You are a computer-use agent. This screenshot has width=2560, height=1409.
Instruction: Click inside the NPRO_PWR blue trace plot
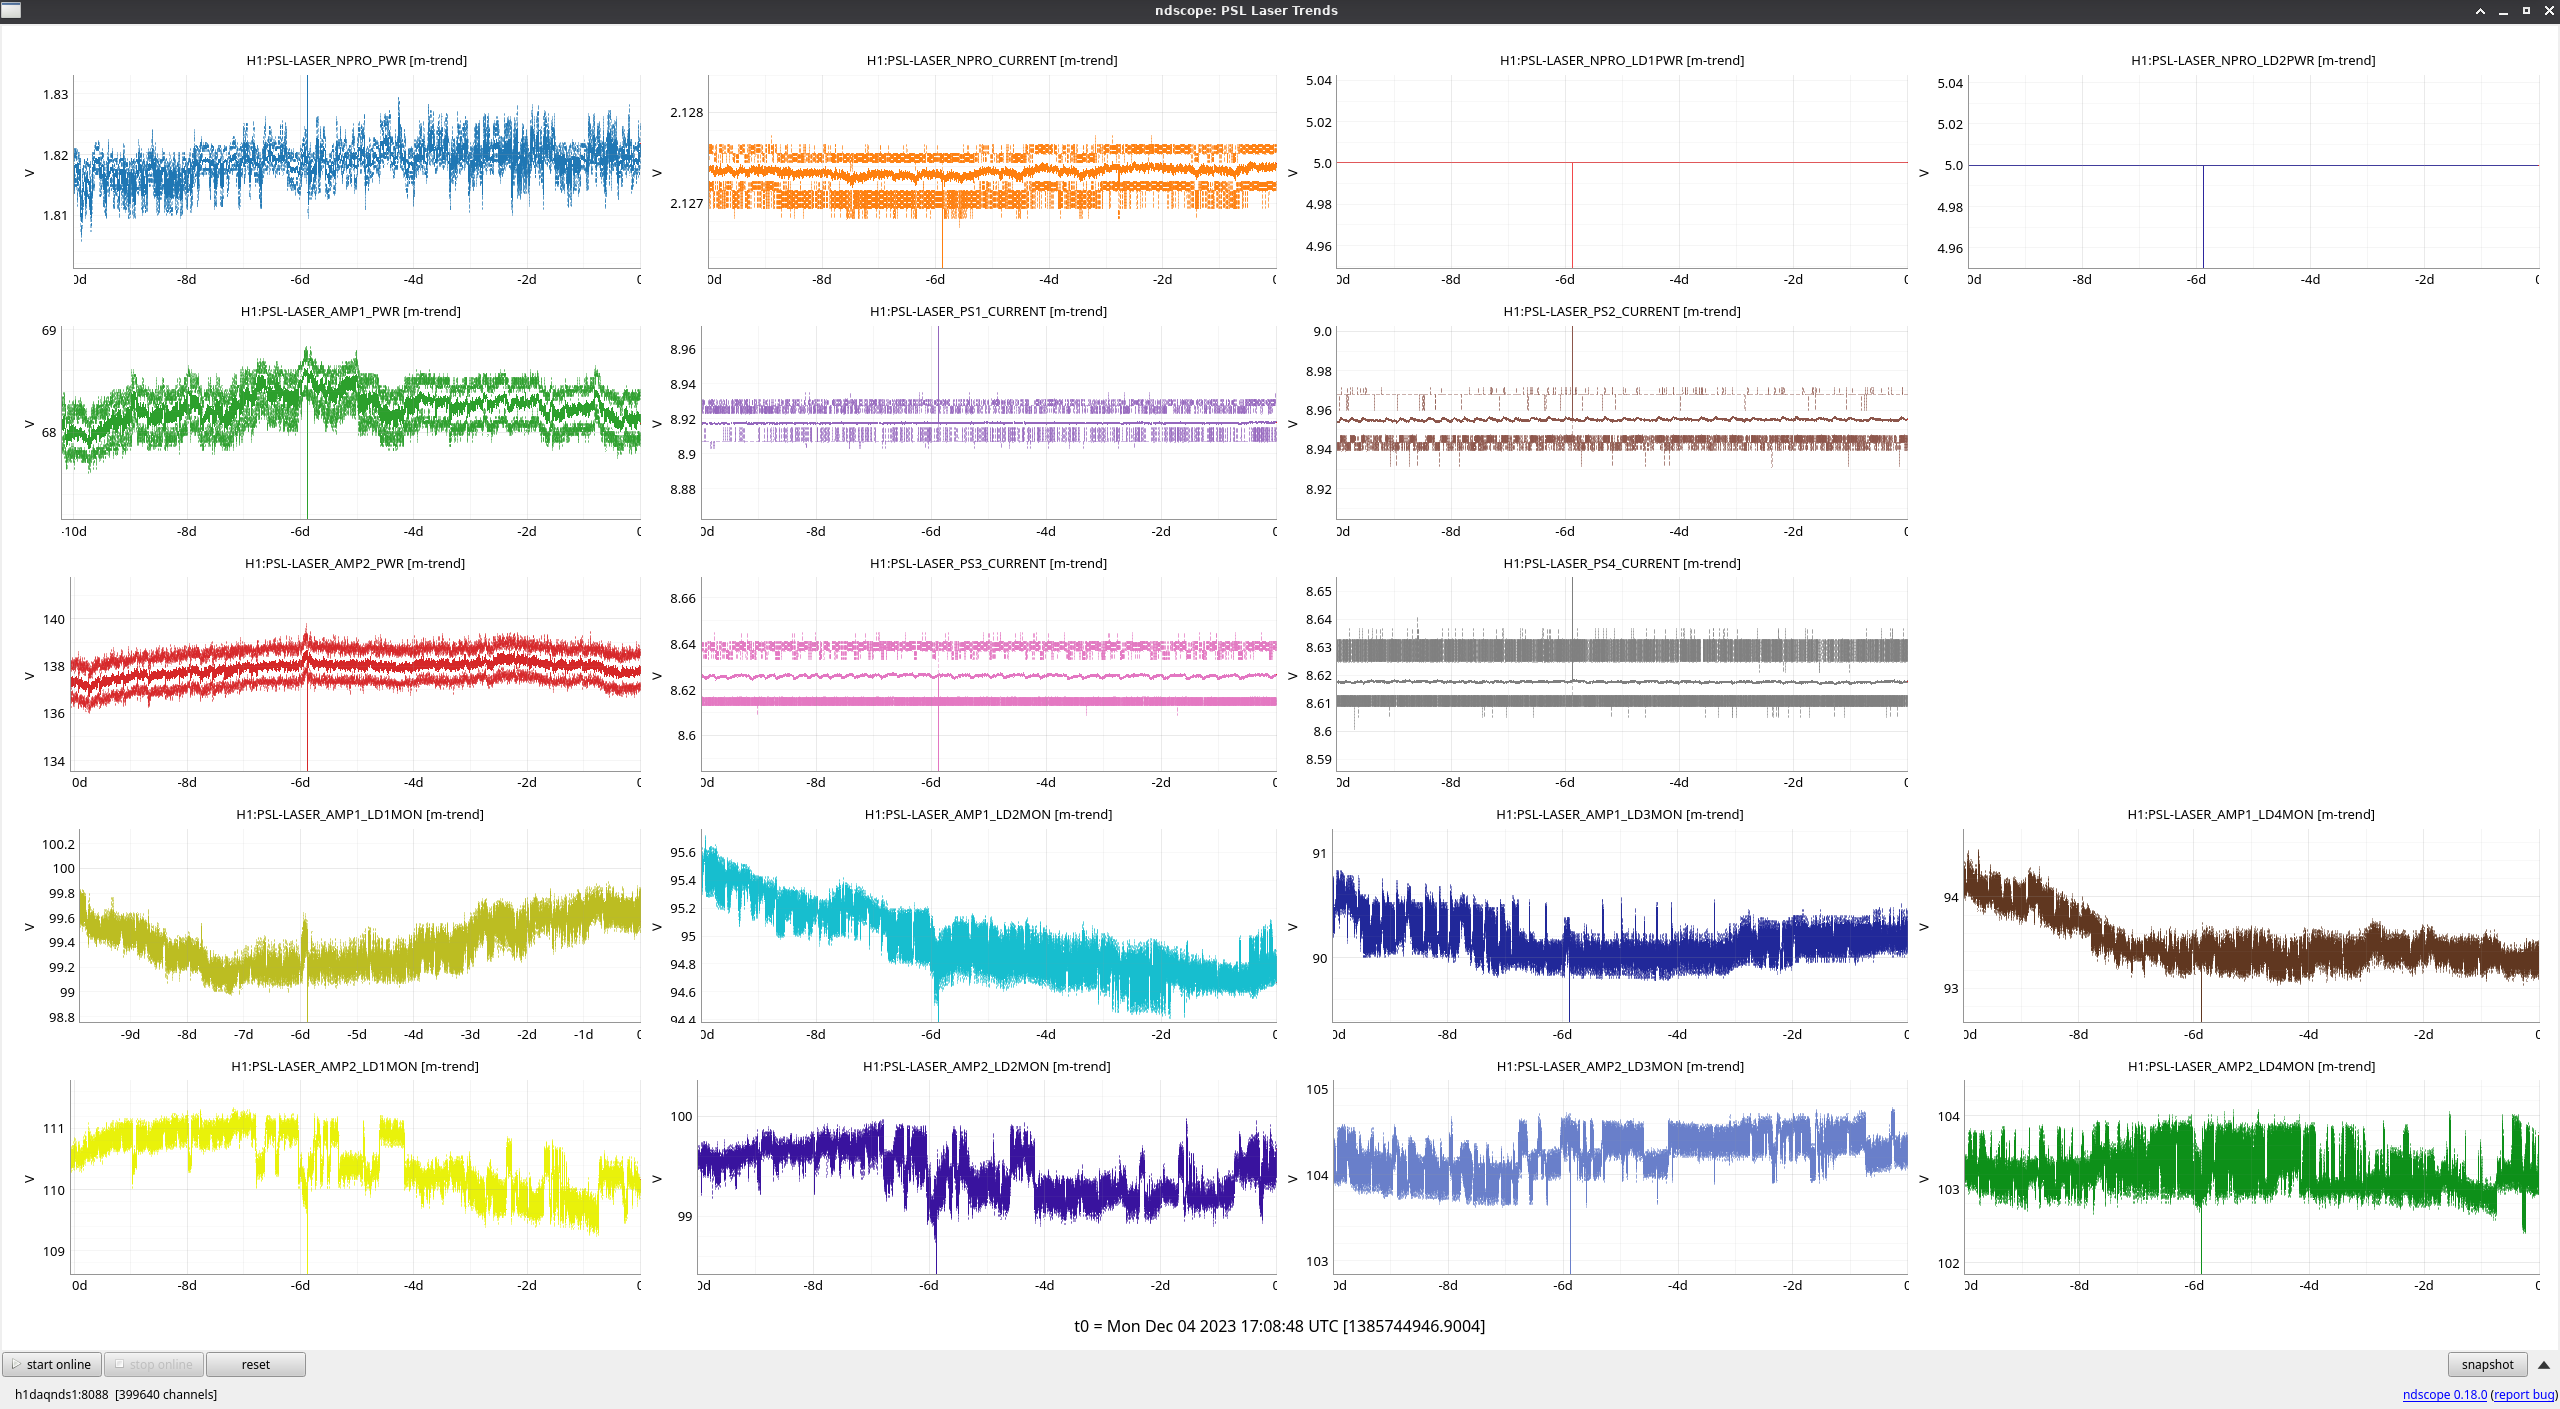click(x=357, y=170)
